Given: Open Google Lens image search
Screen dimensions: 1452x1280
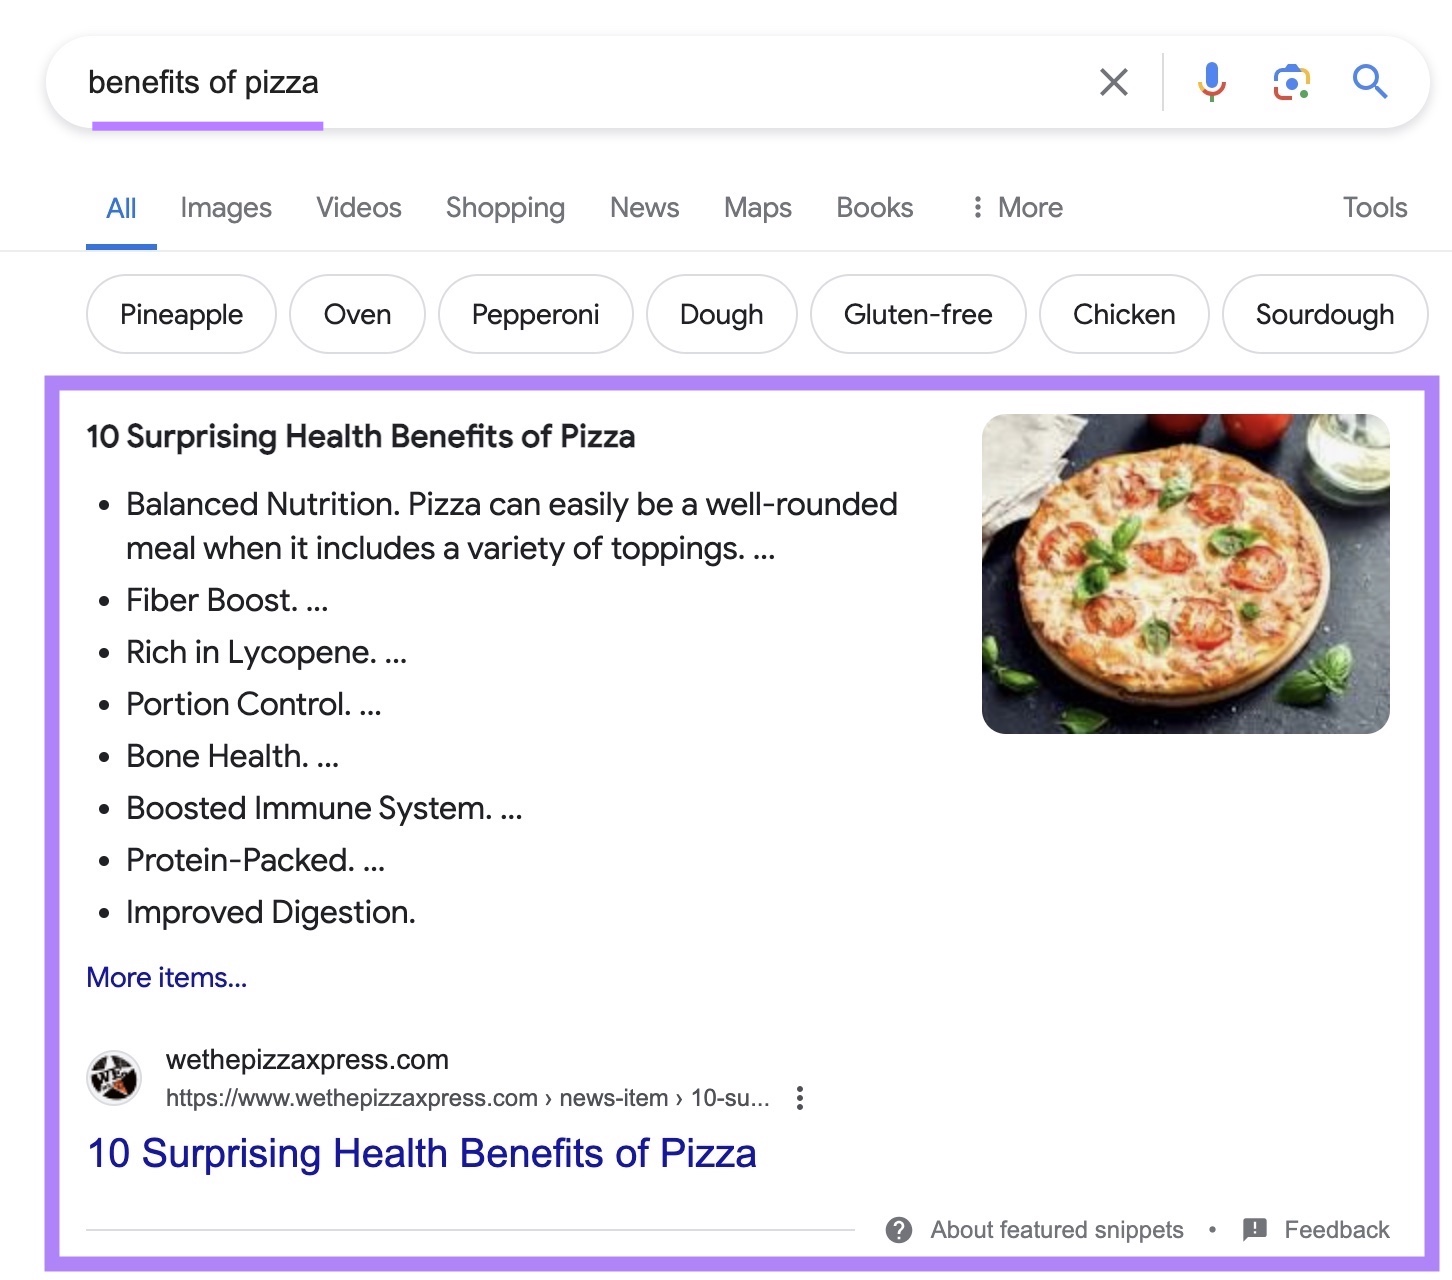Looking at the screenshot, I should [x=1290, y=82].
